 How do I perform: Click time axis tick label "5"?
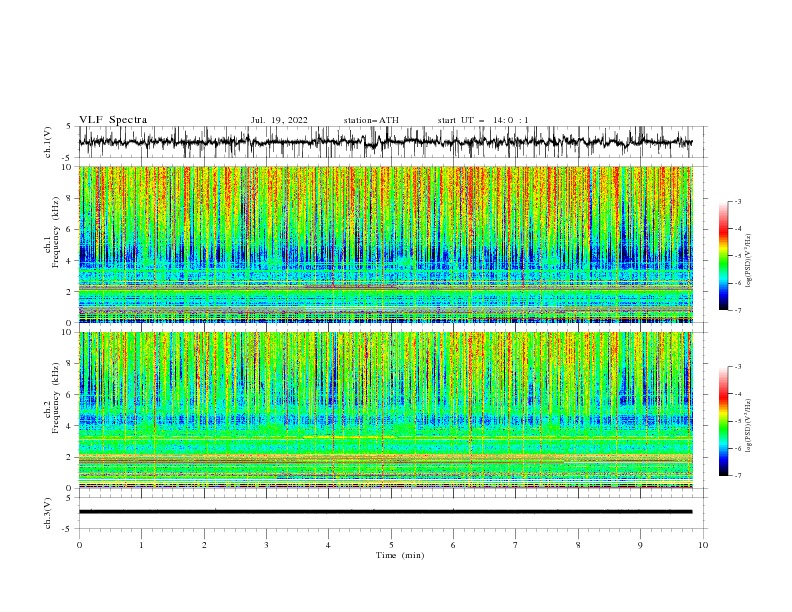(x=391, y=545)
